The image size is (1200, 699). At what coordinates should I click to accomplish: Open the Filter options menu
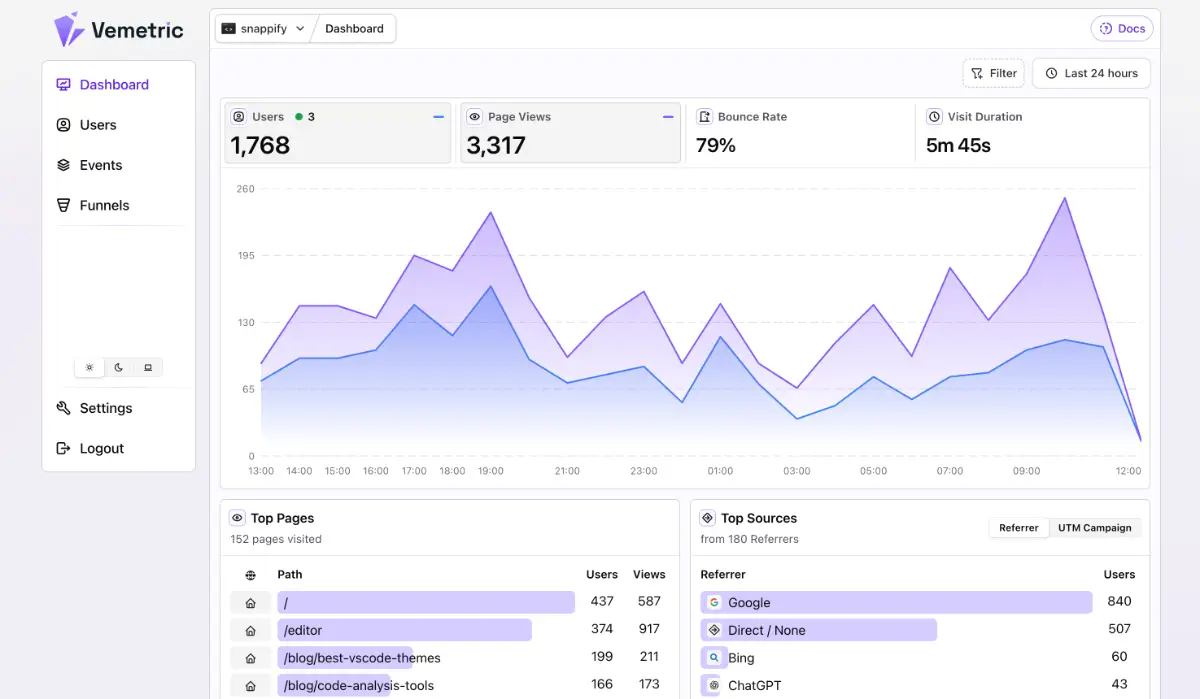(x=993, y=73)
